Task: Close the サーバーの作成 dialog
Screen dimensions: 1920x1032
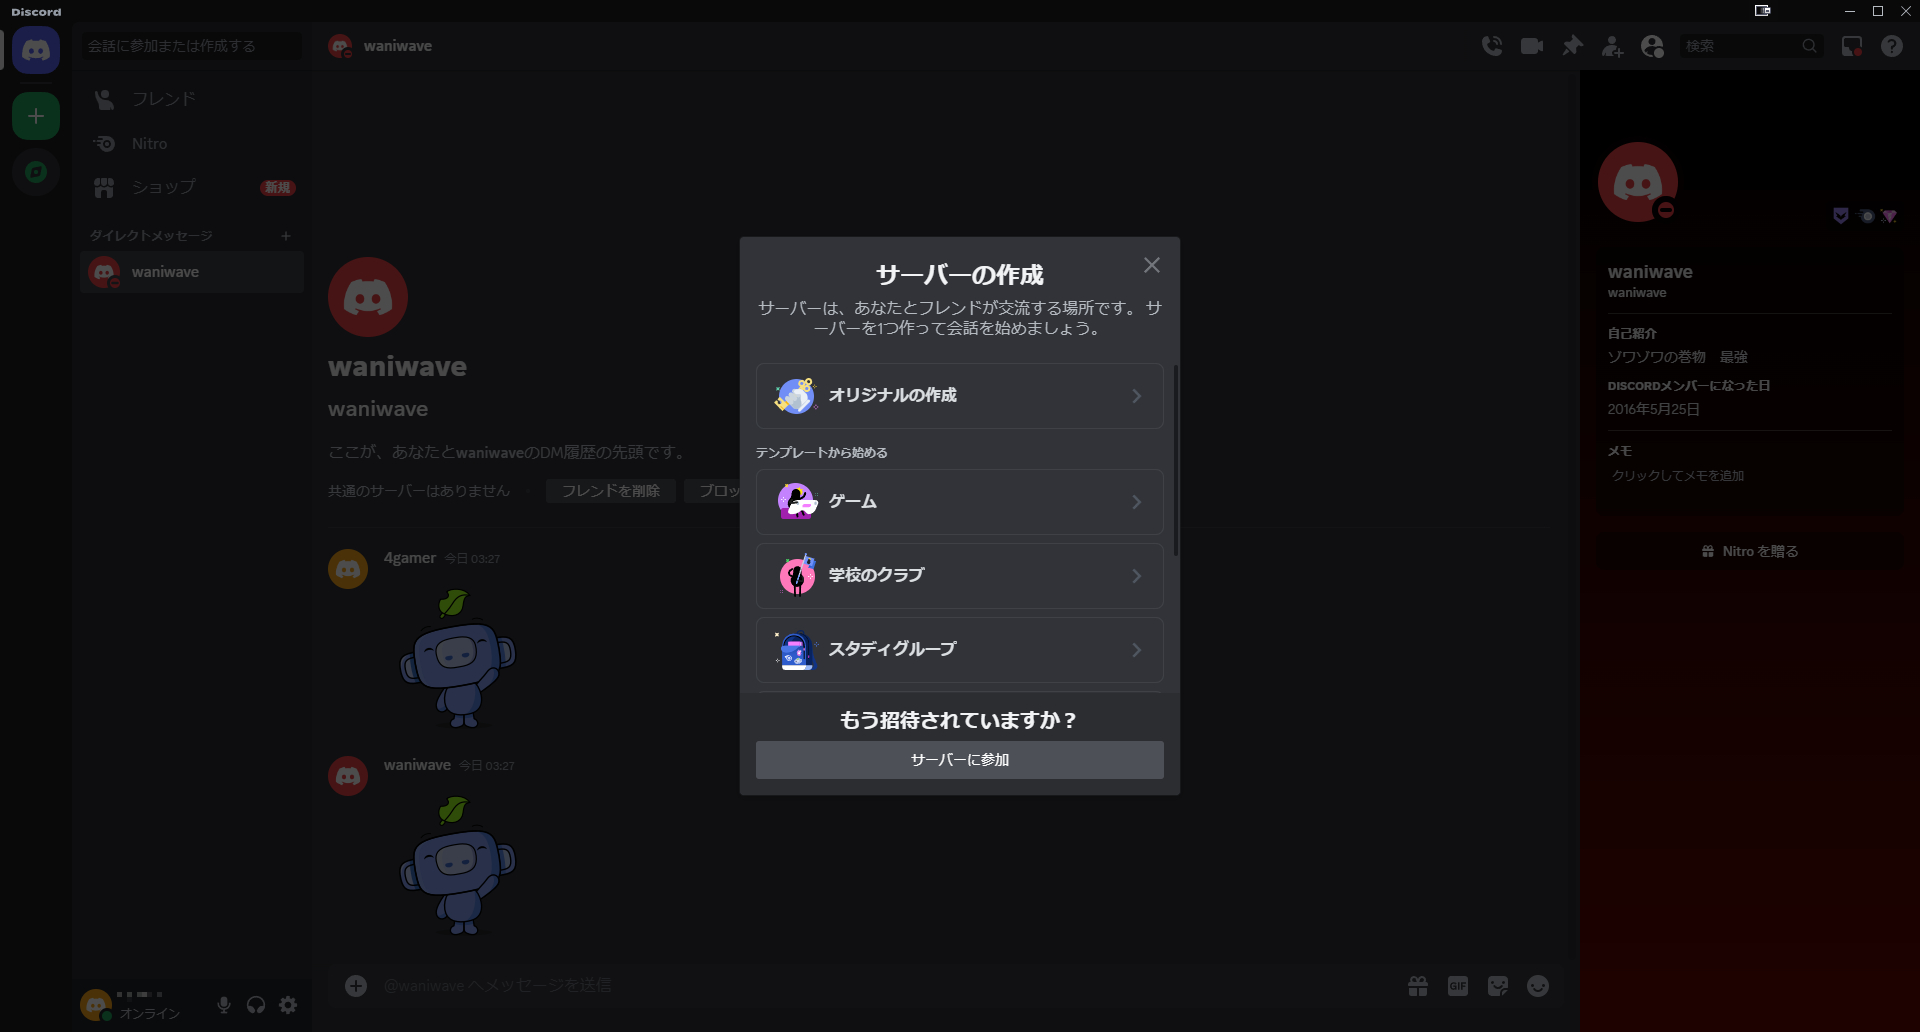Action: 1152,265
